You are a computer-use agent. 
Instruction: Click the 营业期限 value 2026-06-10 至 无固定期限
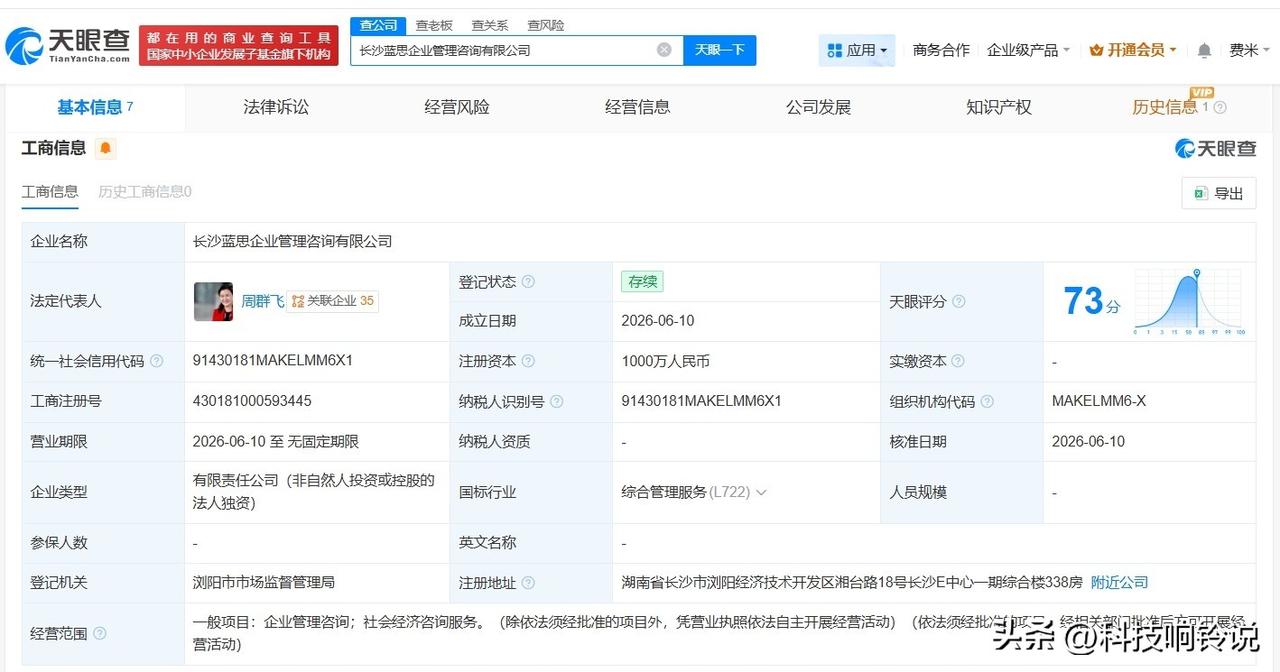coord(276,441)
